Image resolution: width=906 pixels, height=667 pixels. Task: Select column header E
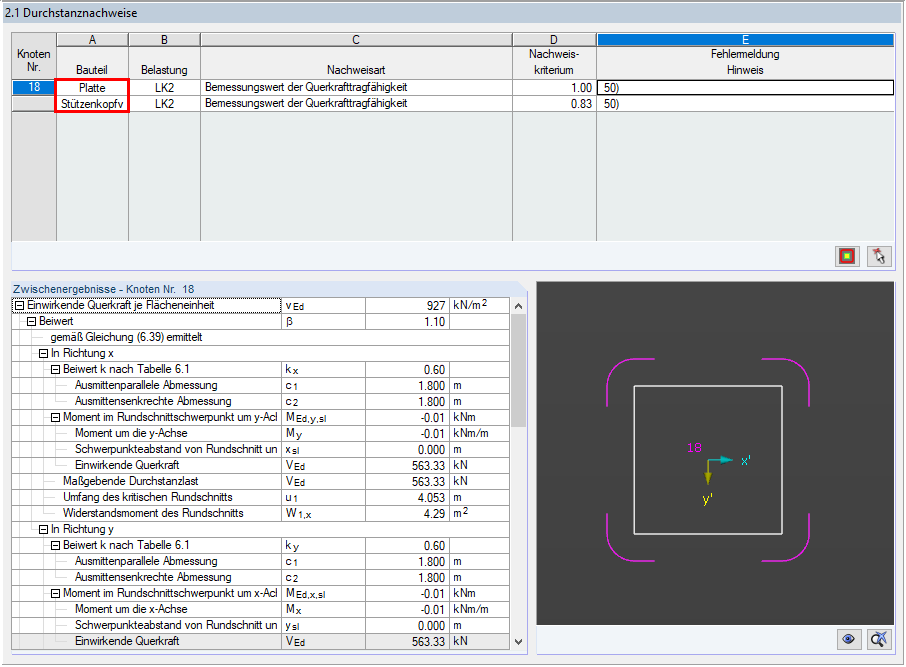745,40
